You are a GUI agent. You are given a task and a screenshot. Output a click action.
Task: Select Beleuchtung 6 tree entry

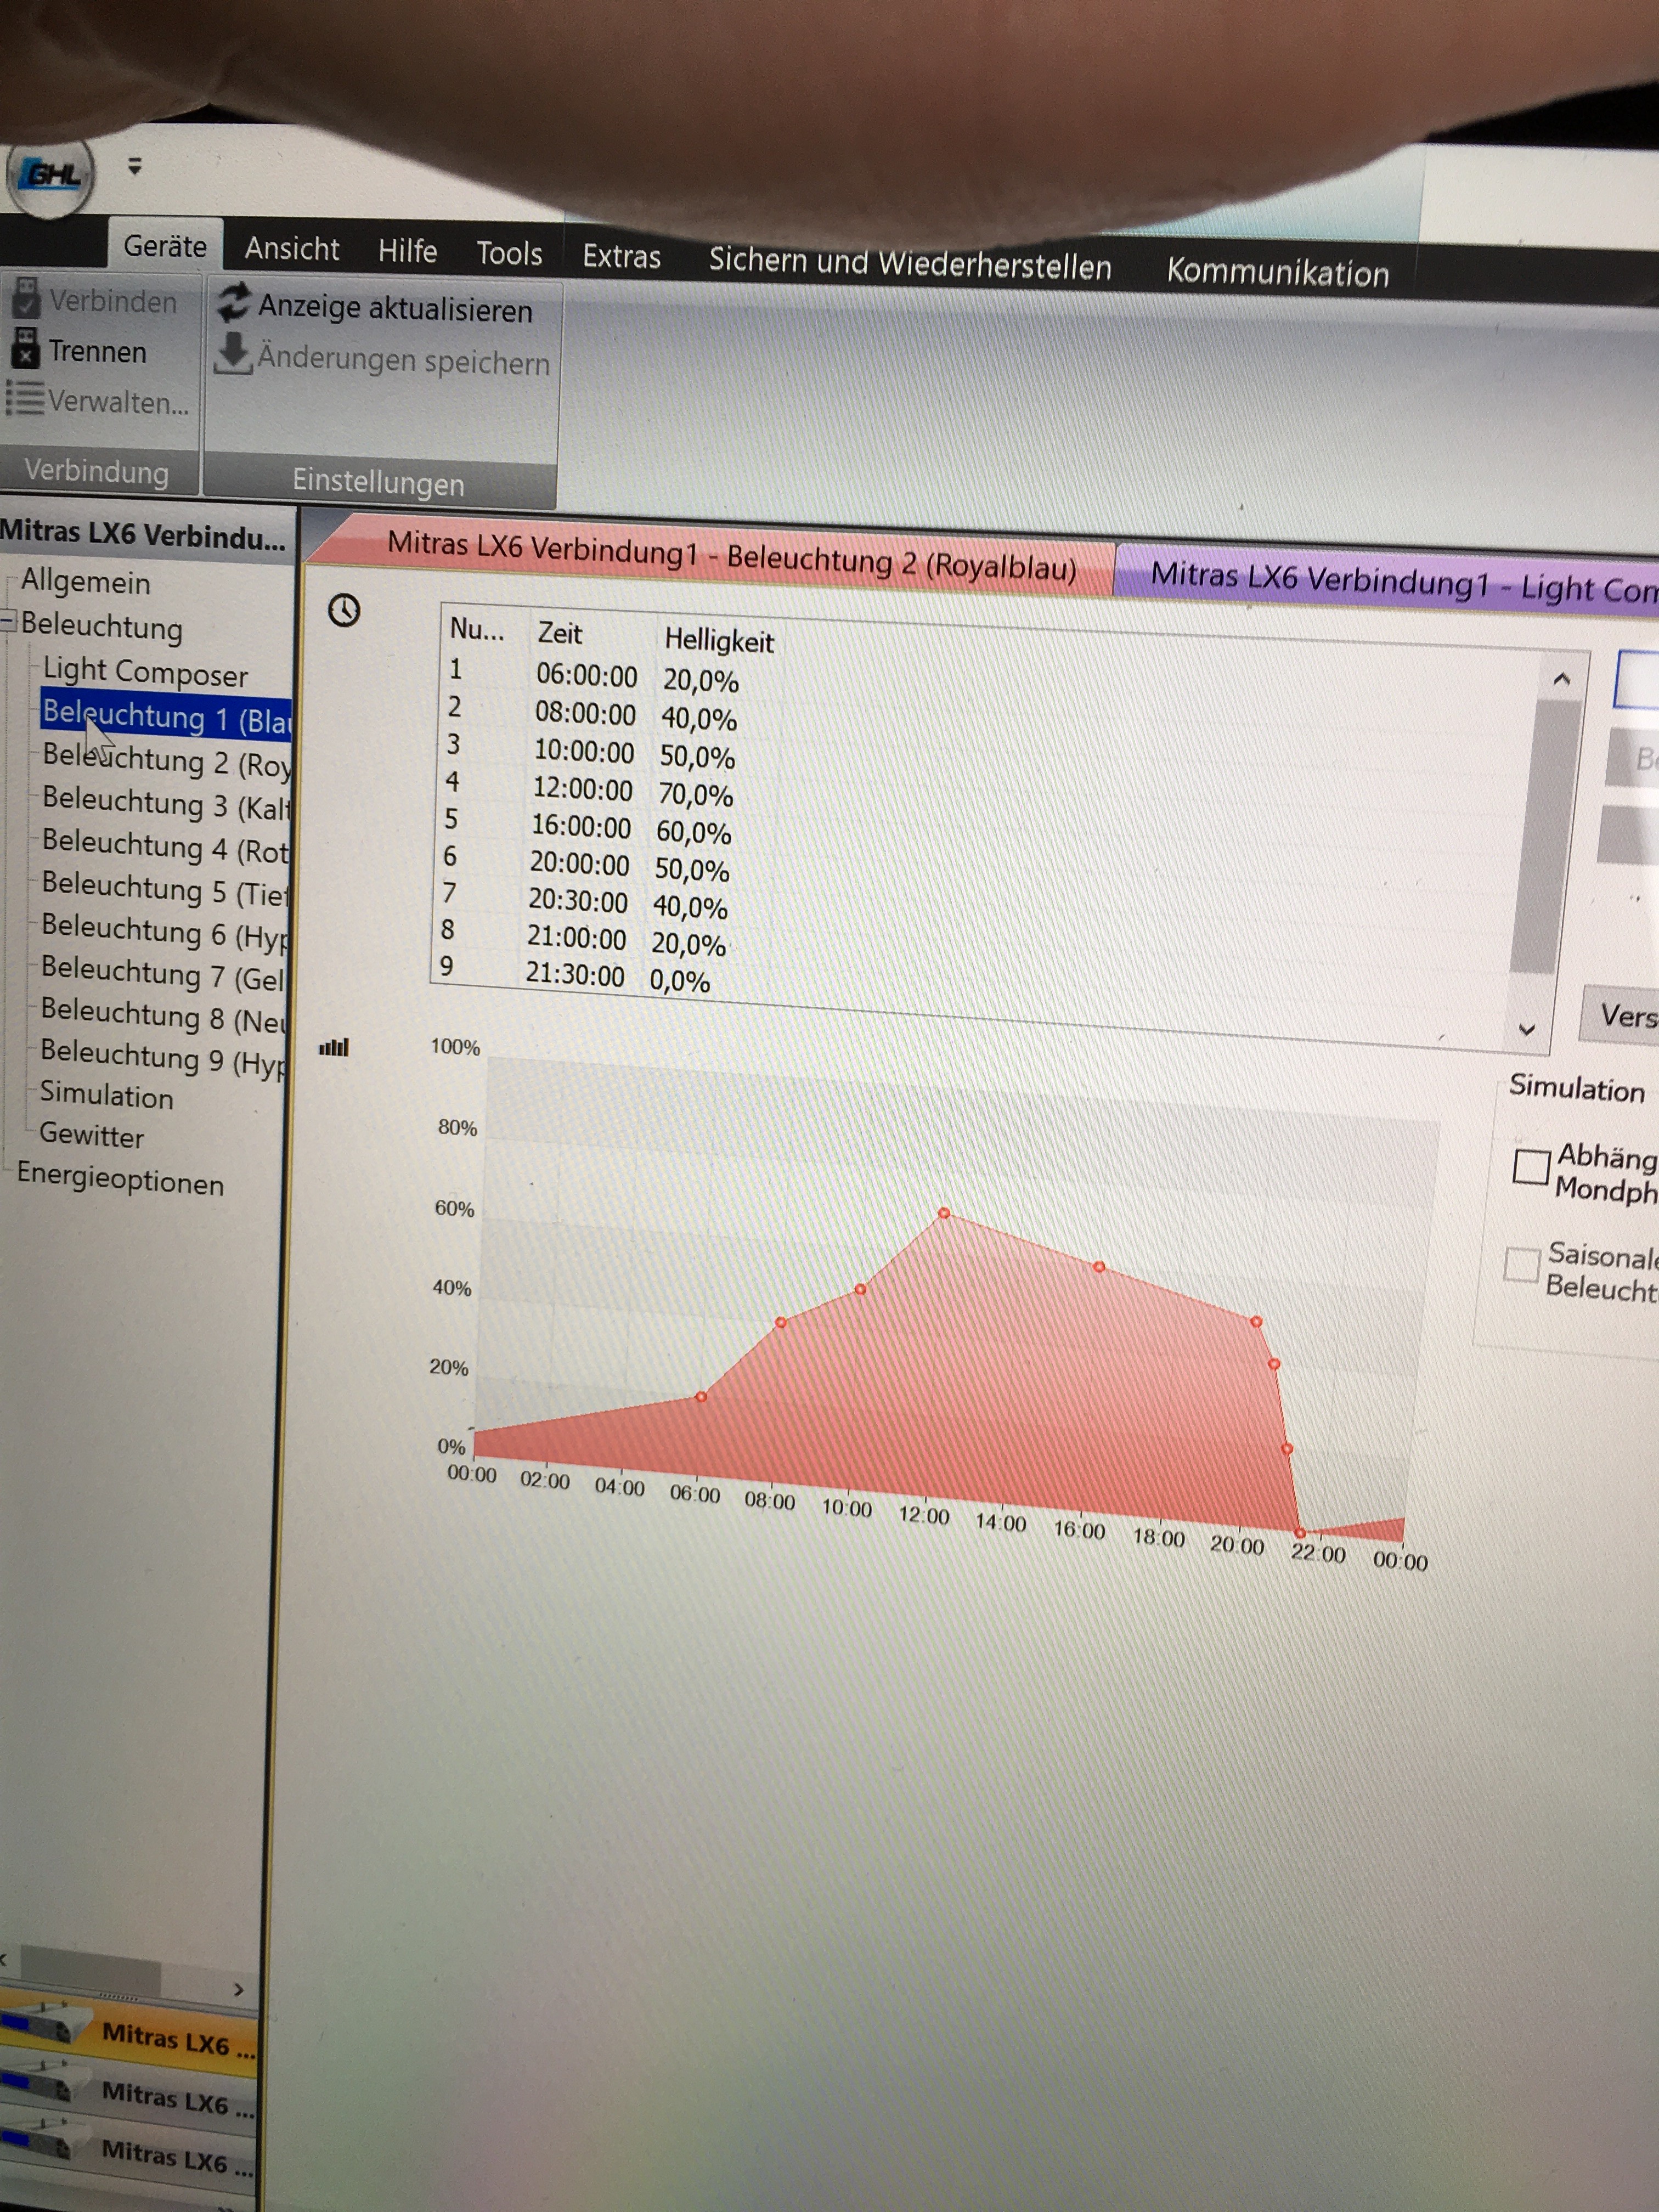coord(164,931)
